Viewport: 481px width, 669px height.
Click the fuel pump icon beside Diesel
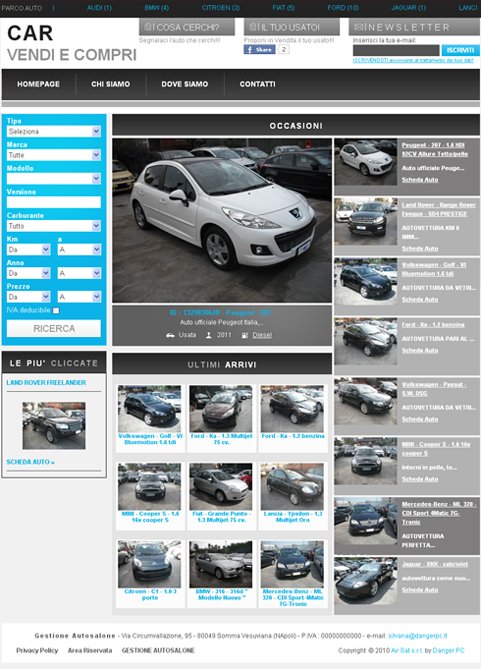point(245,335)
